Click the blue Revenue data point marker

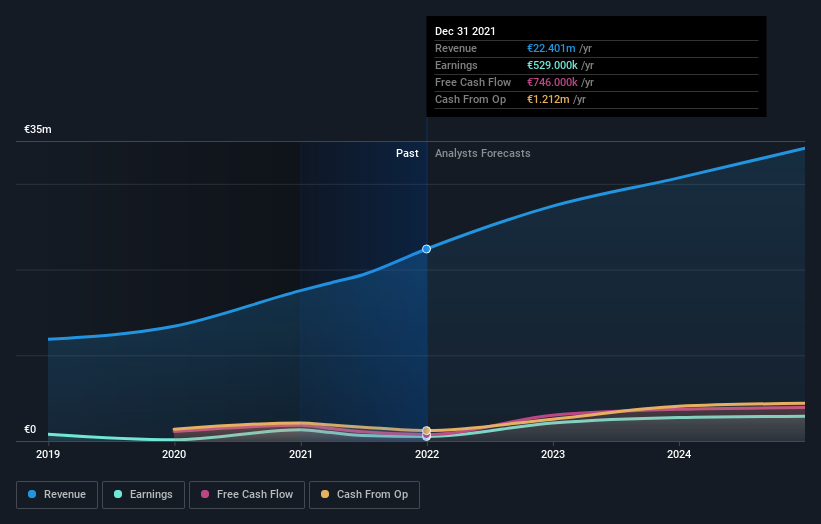pos(427,249)
